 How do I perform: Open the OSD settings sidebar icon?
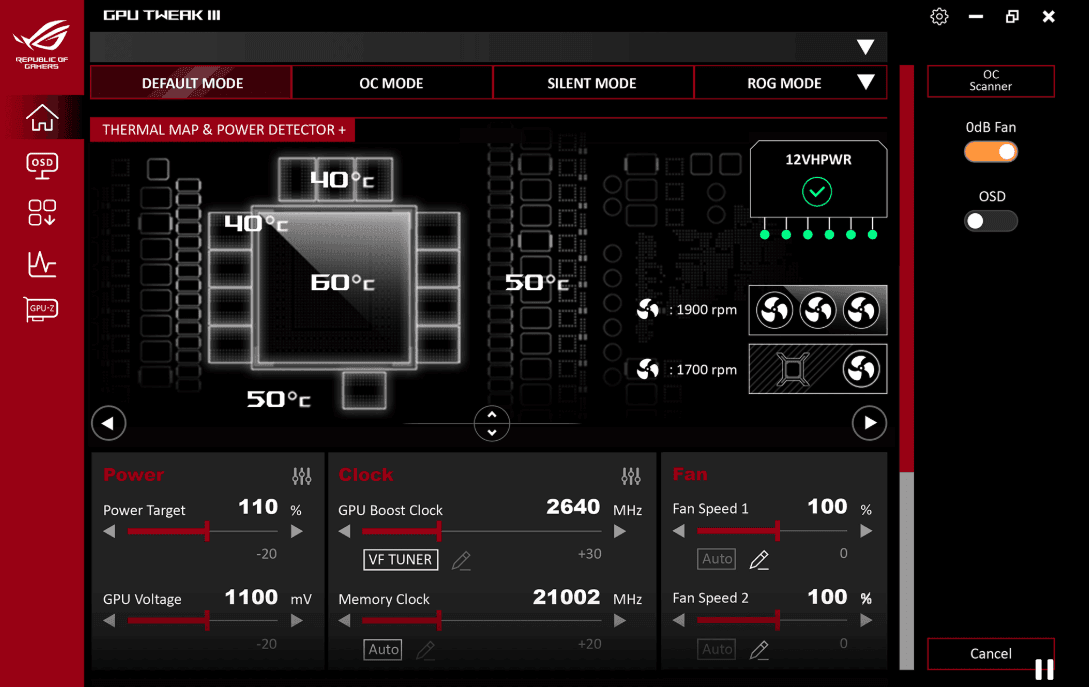[42, 166]
